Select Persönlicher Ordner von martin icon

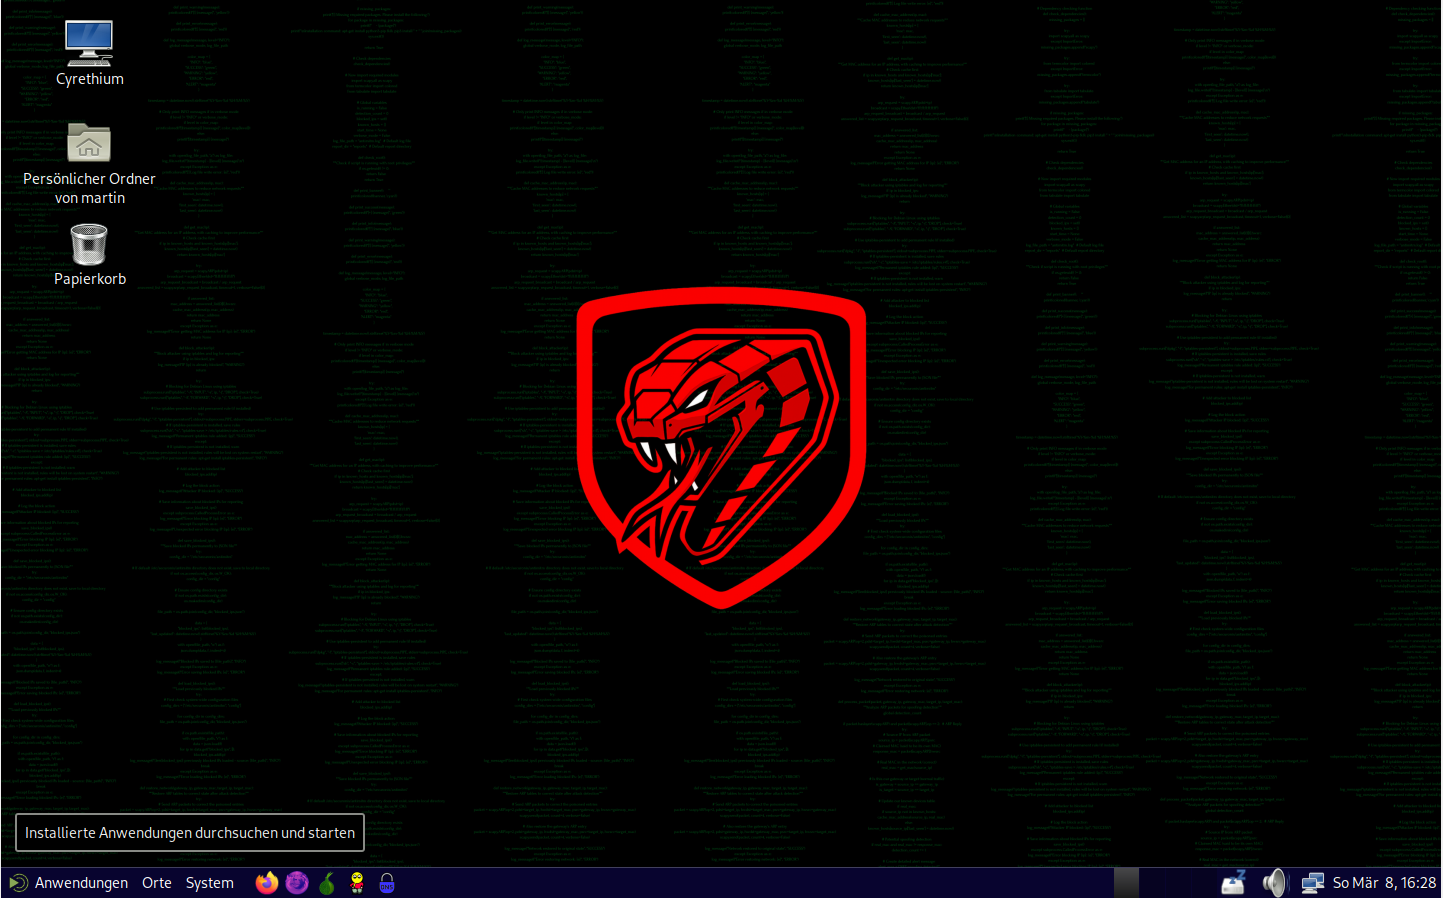pyautogui.click(x=89, y=144)
